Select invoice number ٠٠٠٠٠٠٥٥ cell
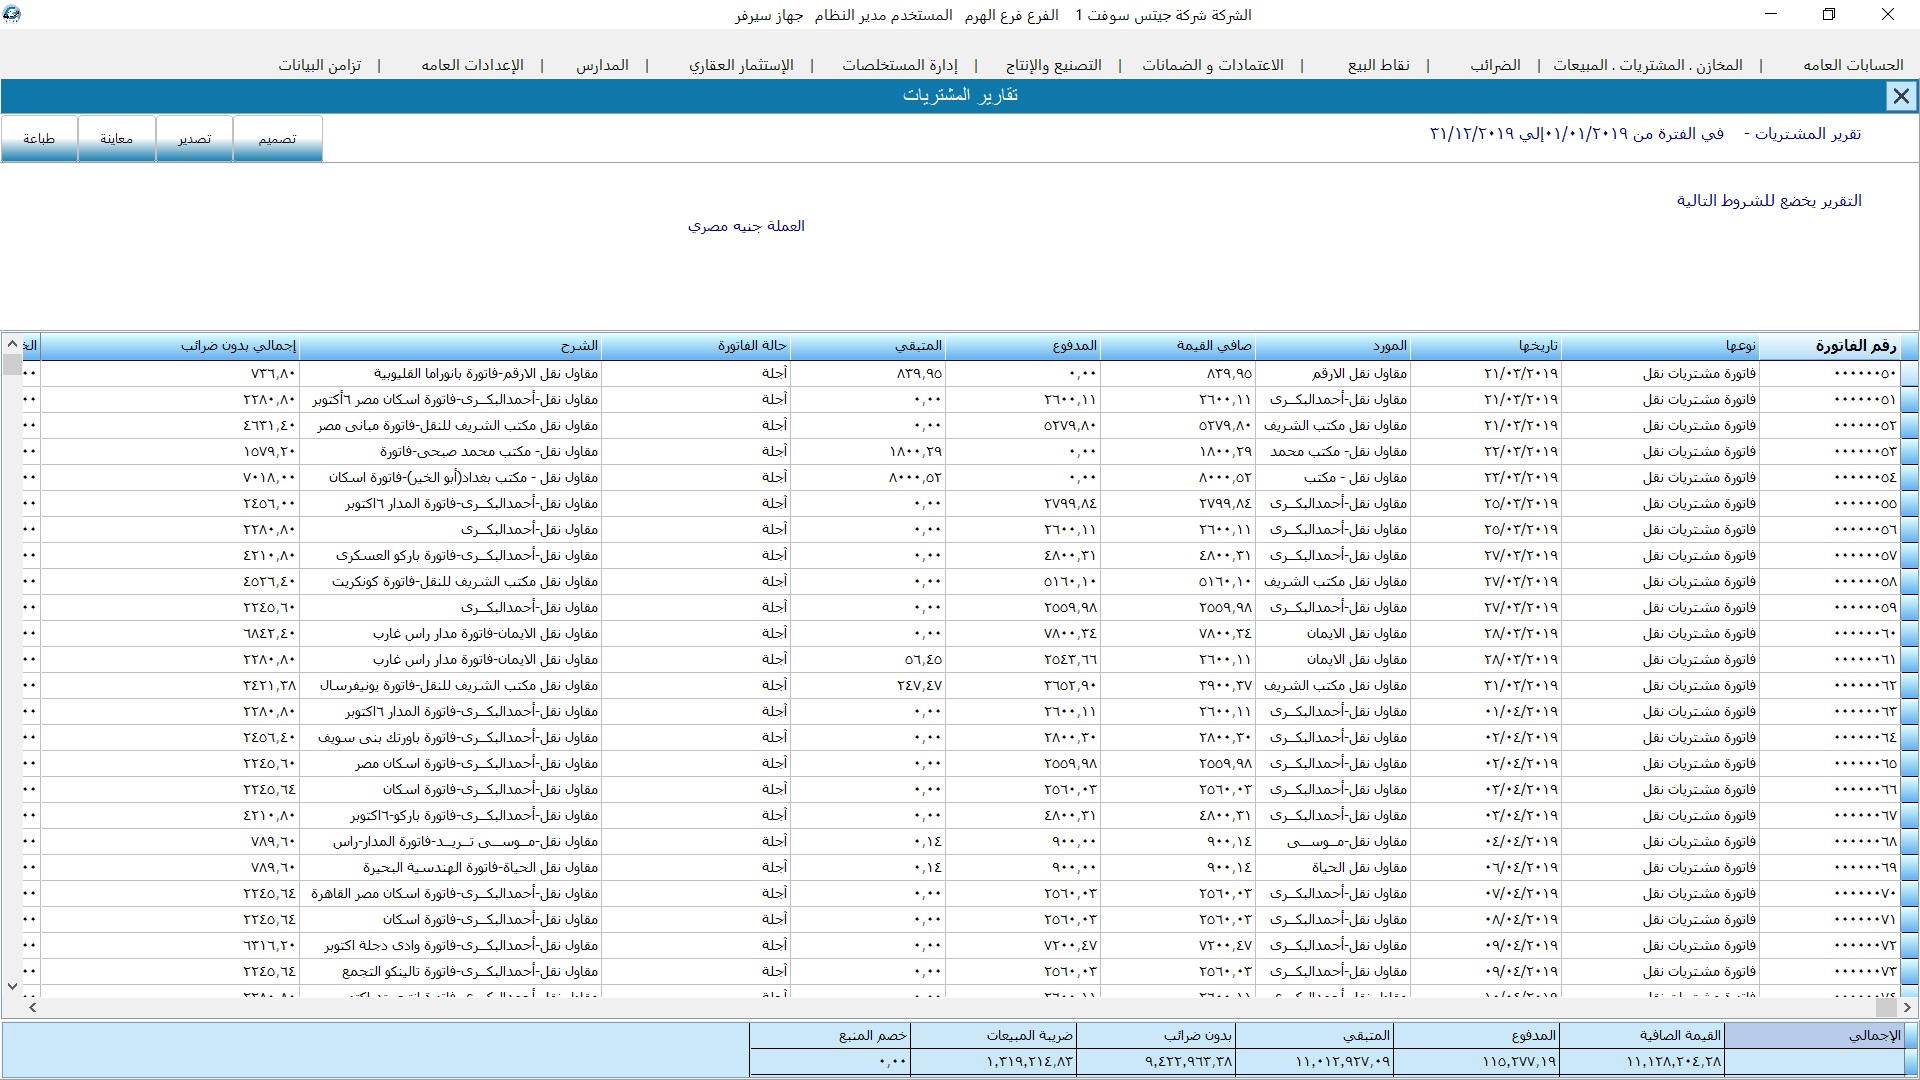Image resolution: width=1920 pixels, height=1080 pixels. tap(1830, 503)
